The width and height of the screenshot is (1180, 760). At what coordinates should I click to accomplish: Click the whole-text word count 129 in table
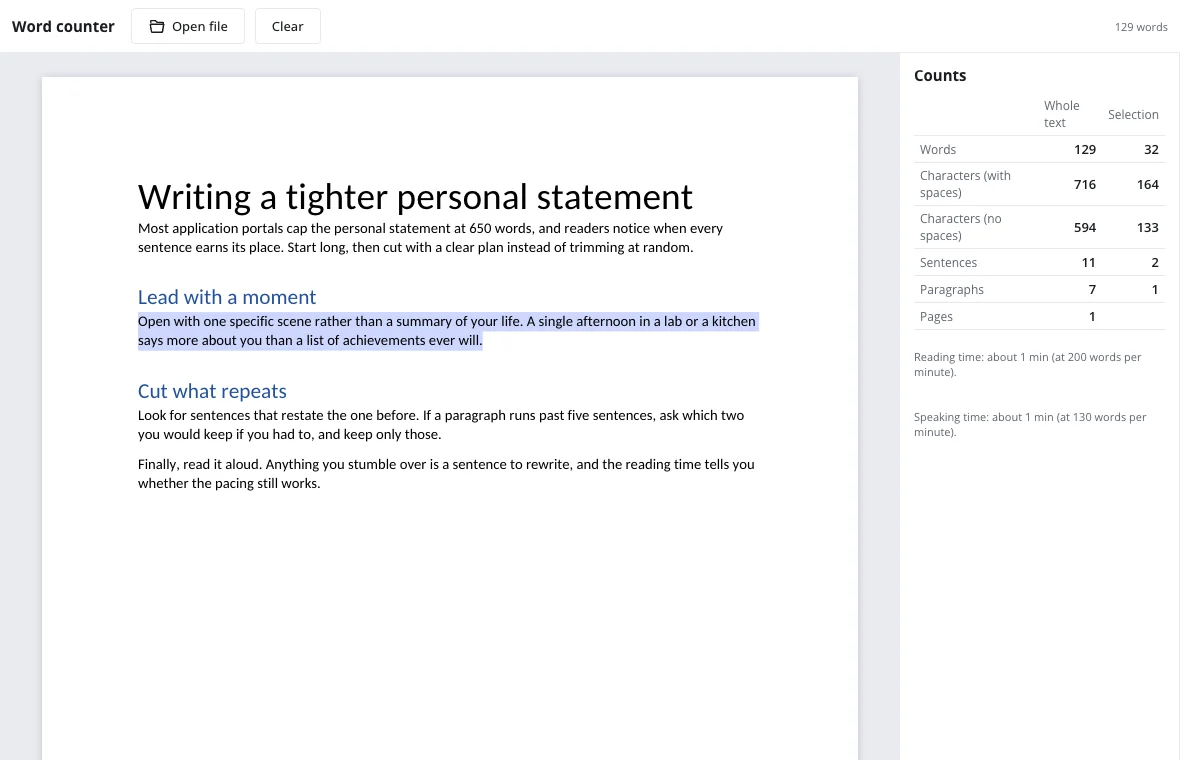[1084, 150]
